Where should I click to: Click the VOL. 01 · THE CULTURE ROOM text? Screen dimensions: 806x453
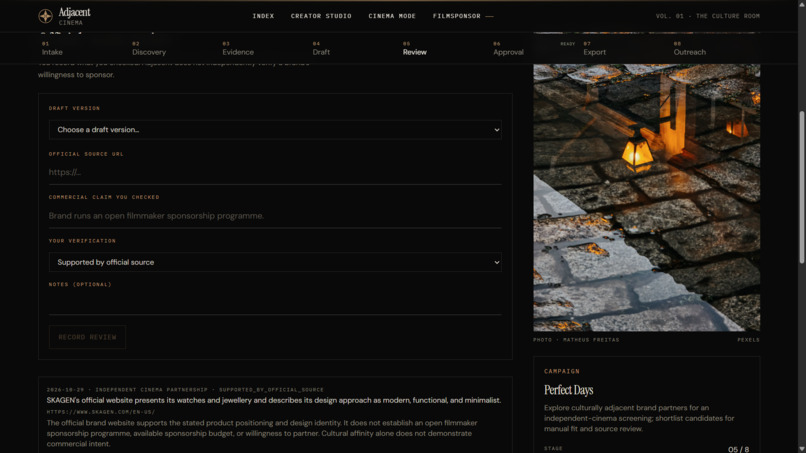(x=708, y=16)
